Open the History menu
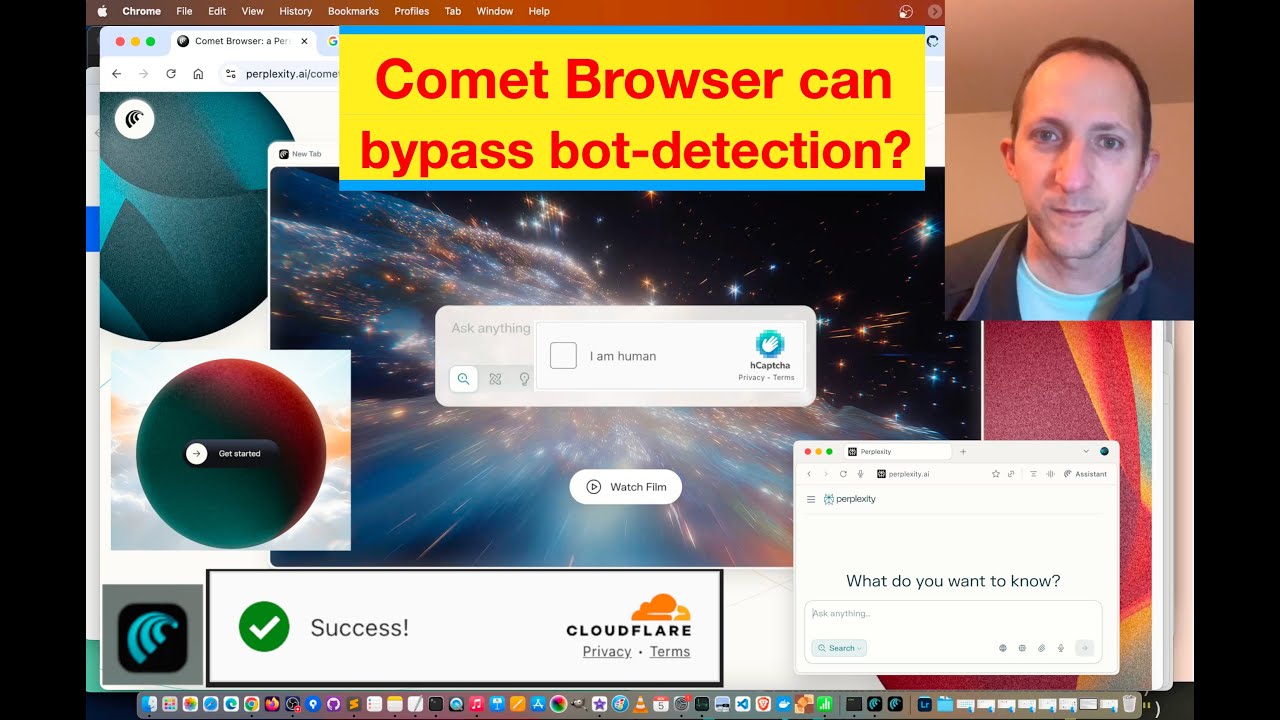1280x720 pixels. (296, 11)
